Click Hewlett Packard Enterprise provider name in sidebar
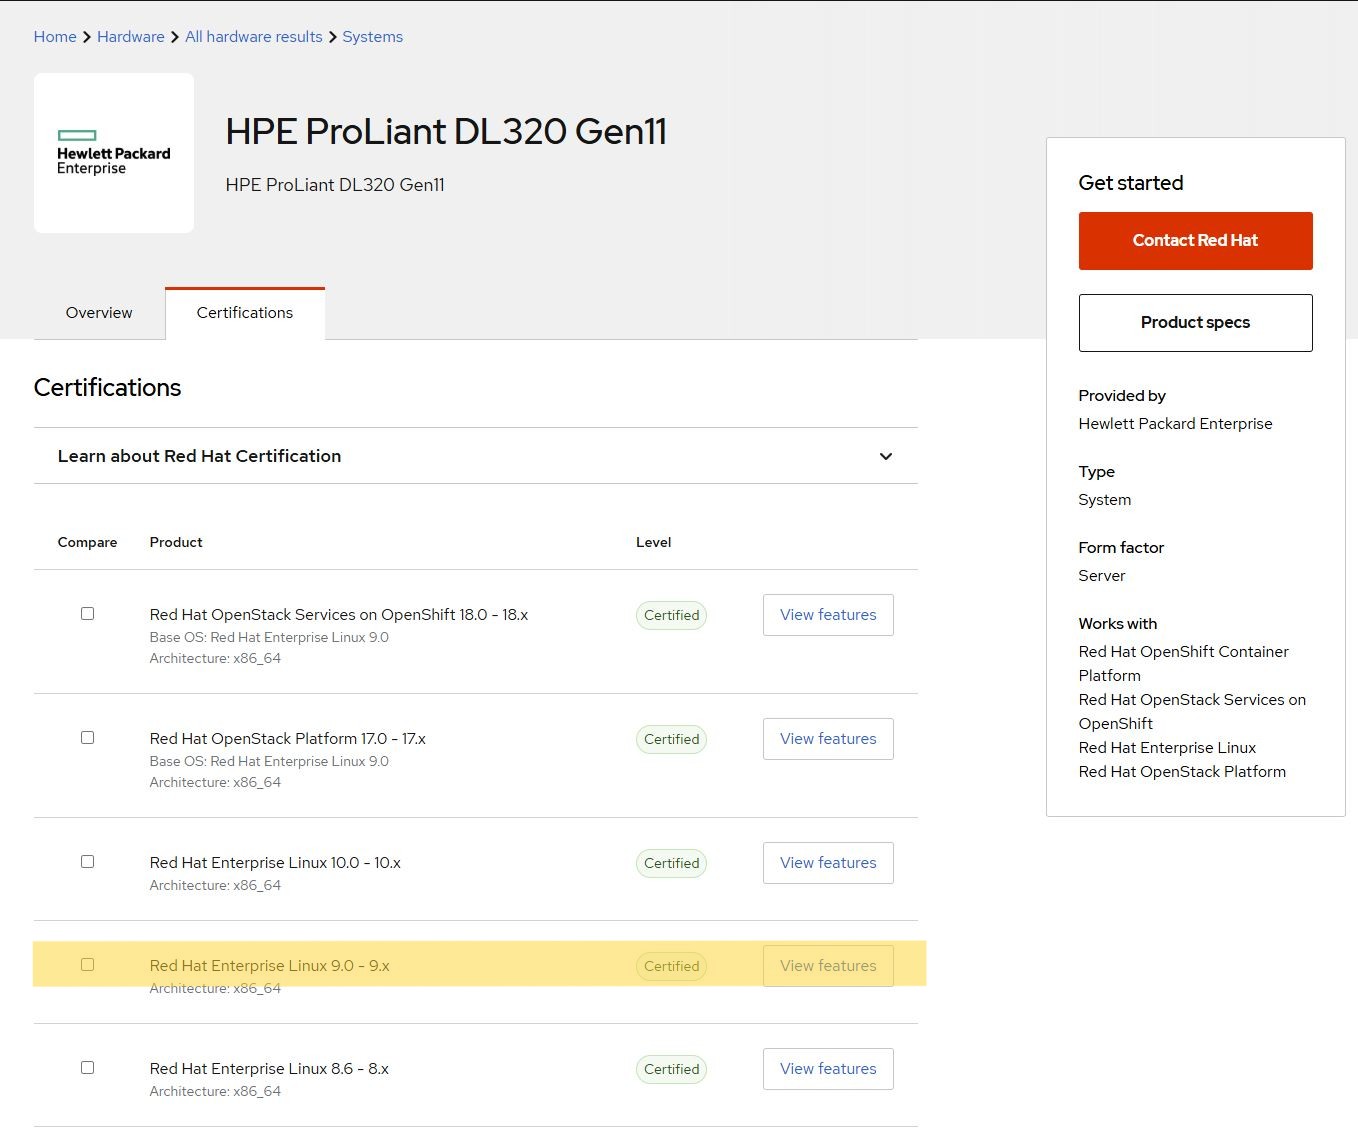Viewport: 1358px width, 1143px height. (1175, 424)
